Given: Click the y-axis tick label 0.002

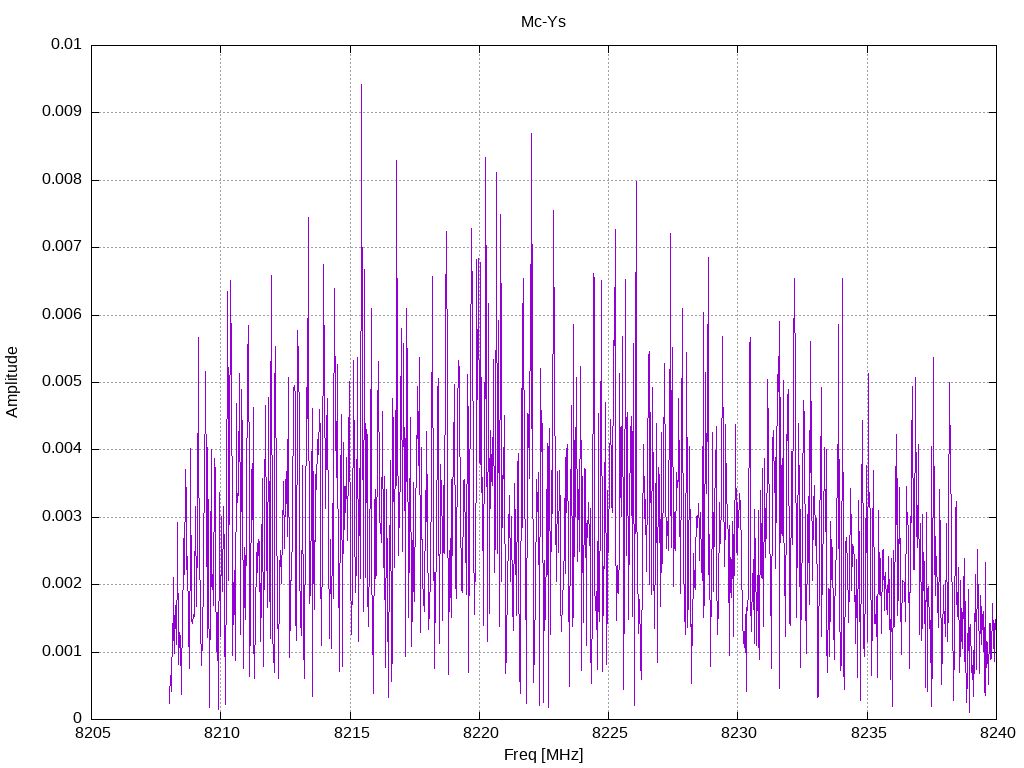Looking at the screenshot, I should [x=62, y=584].
